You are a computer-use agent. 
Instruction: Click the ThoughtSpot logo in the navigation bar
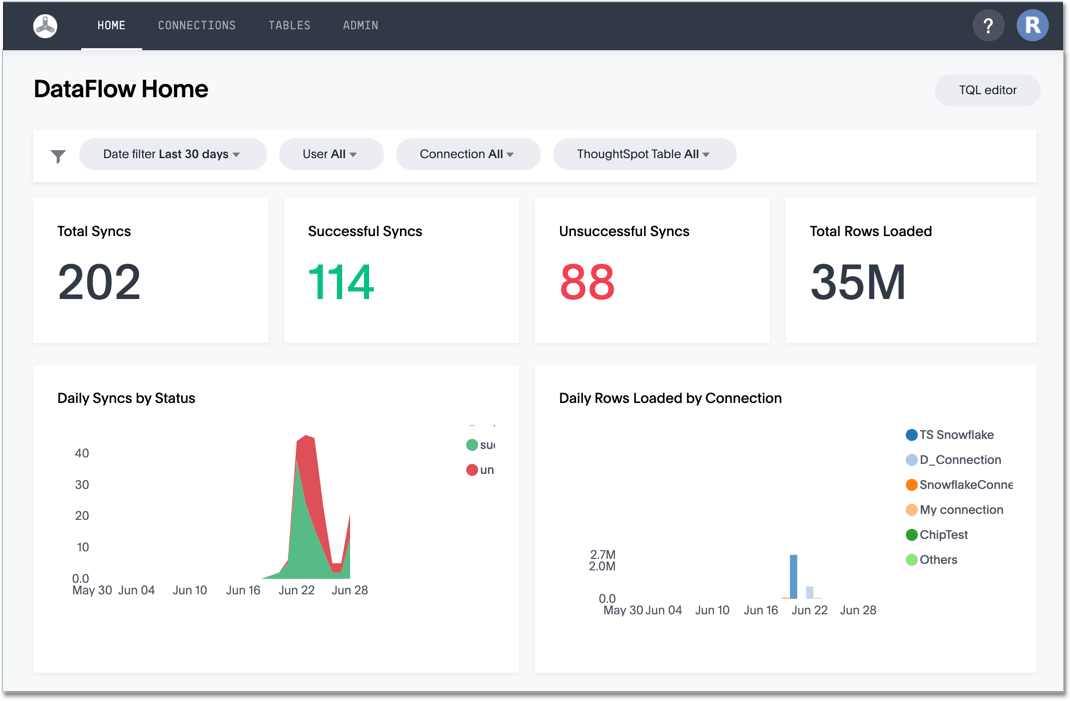coord(44,25)
